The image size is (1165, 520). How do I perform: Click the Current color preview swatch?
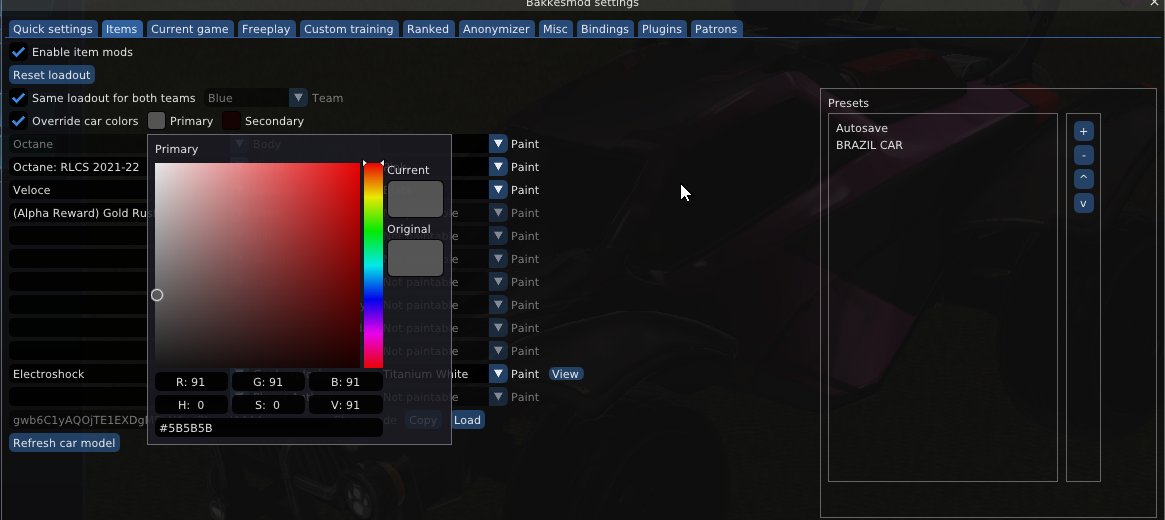415,199
